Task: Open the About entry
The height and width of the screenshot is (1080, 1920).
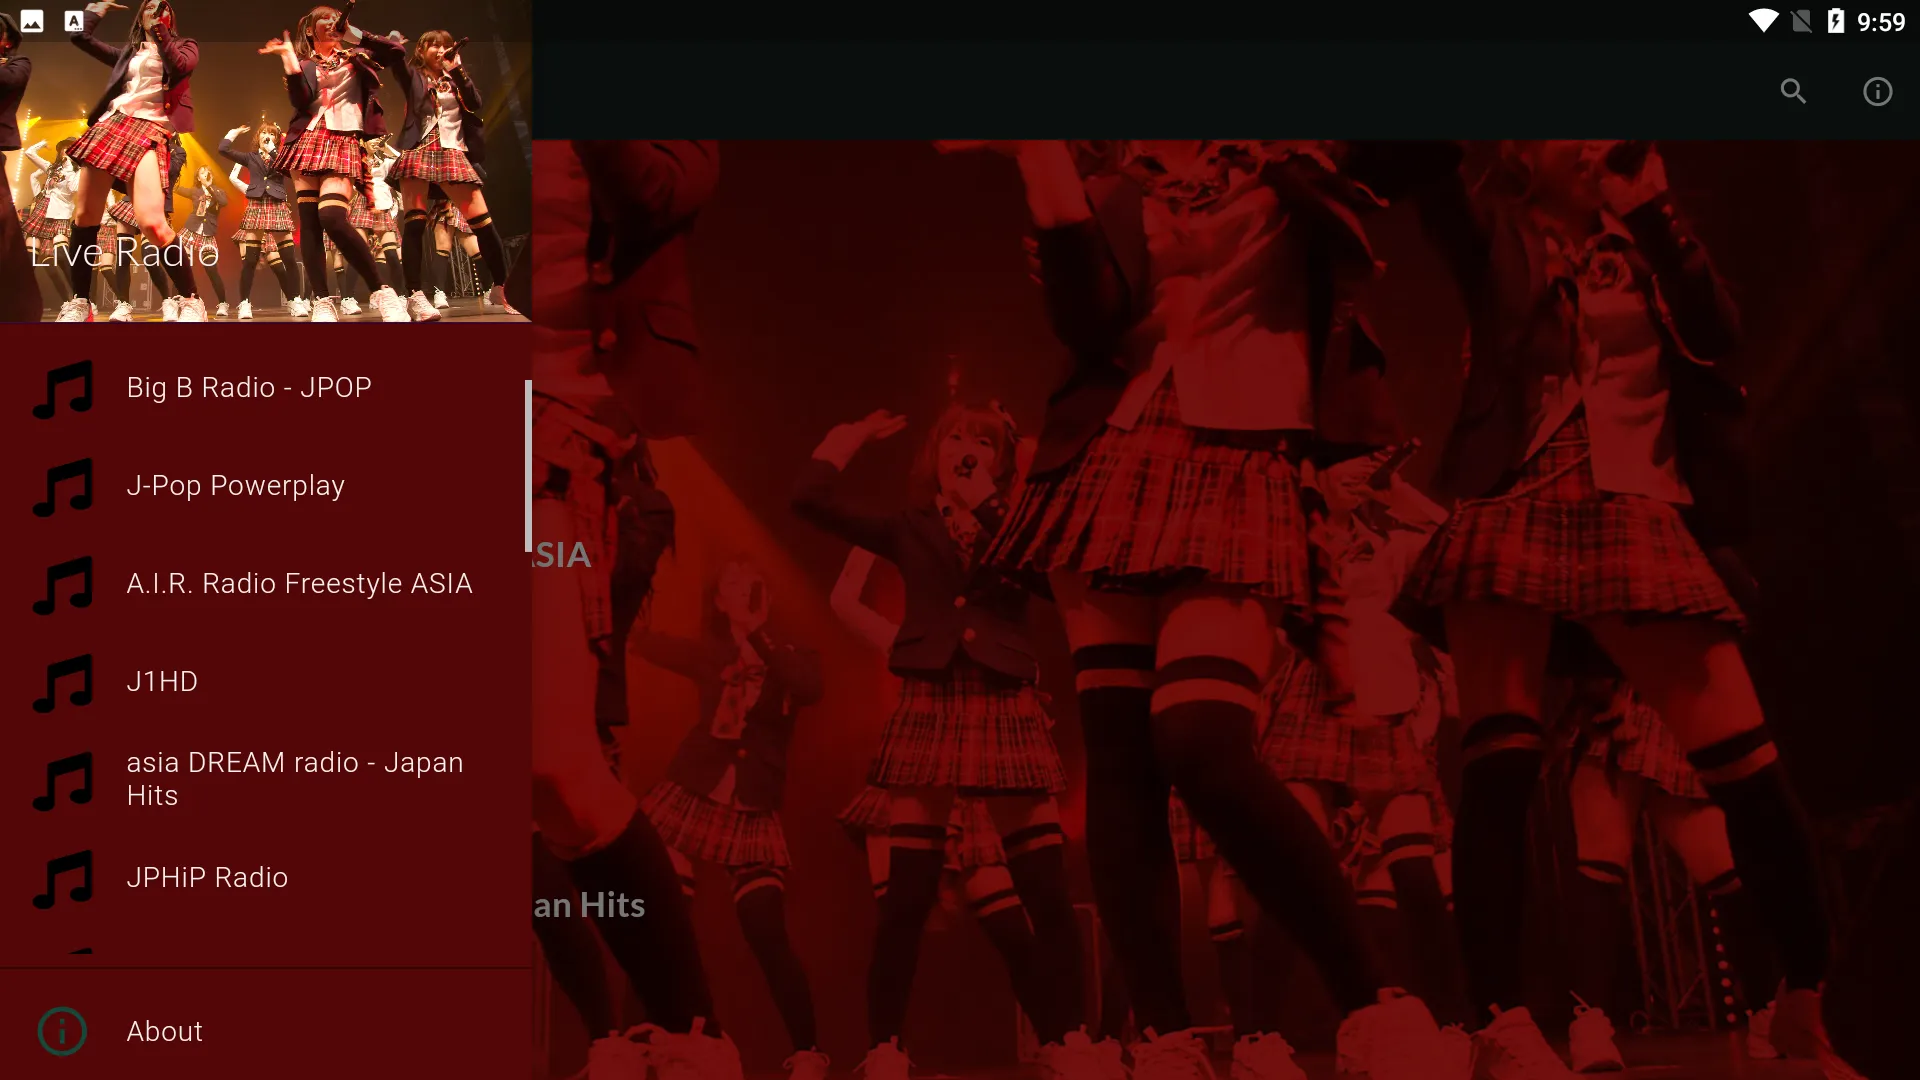Action: click(x=265, y=1031)
